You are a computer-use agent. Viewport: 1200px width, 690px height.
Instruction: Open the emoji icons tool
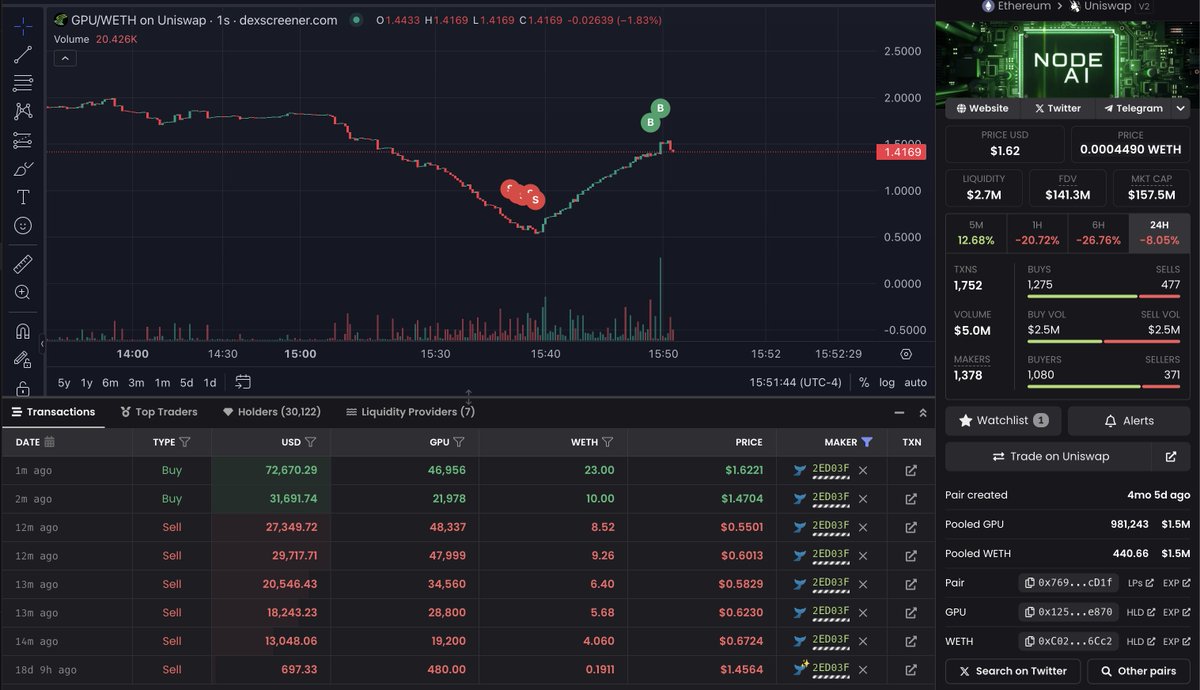pos(22,226)
